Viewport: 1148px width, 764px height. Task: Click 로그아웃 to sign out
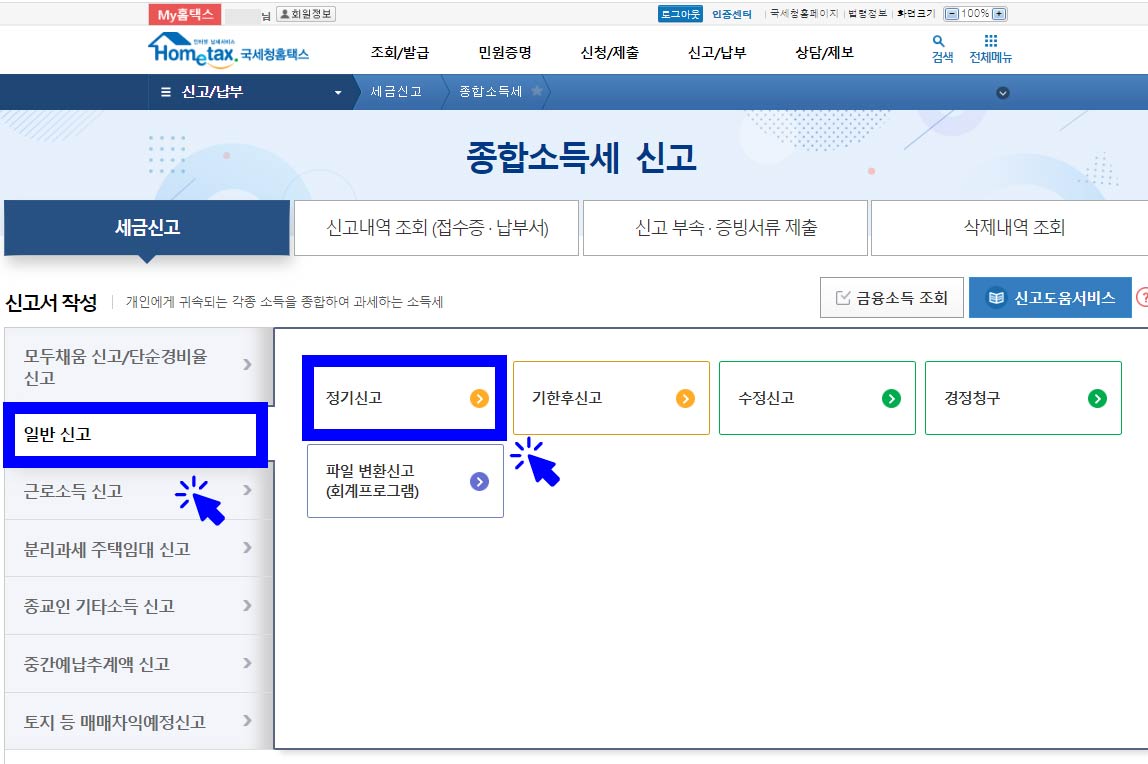679,14
